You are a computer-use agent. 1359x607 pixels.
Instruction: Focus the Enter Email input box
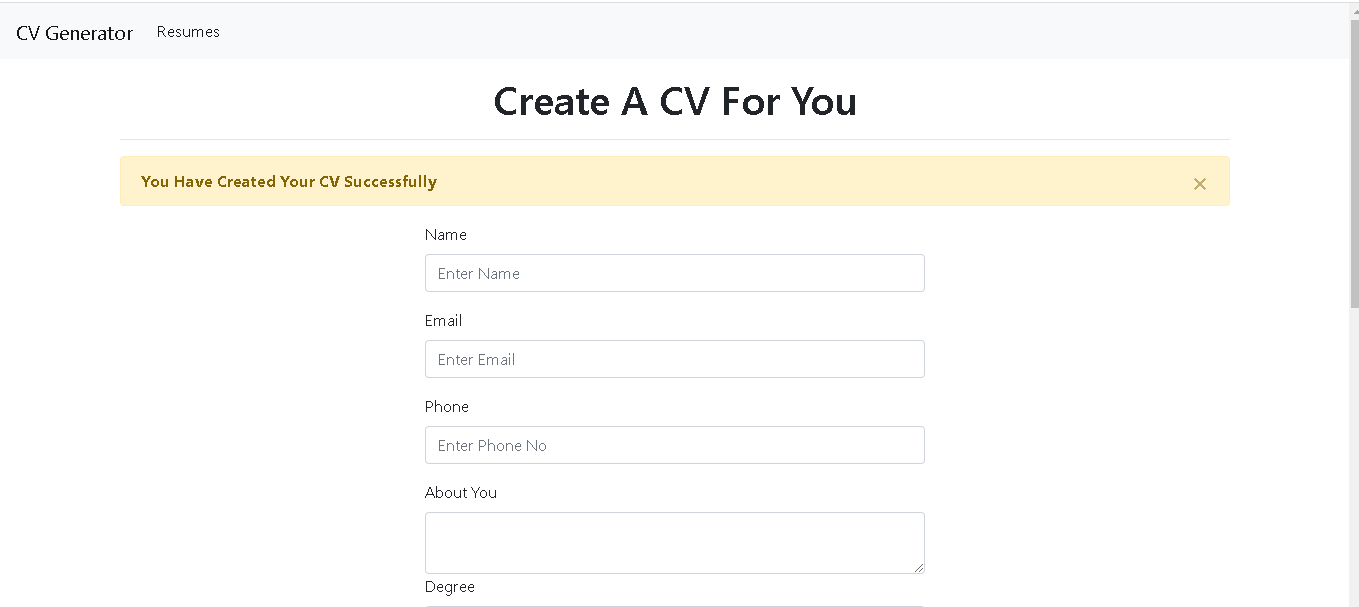pyautogui.click(x=674, y=359)
